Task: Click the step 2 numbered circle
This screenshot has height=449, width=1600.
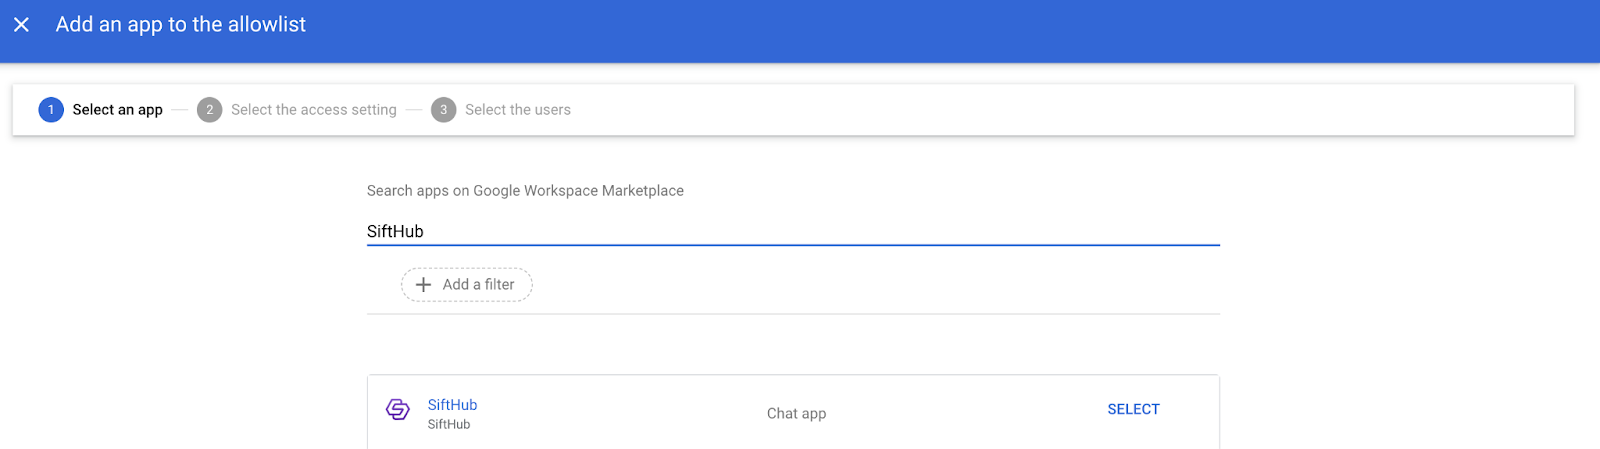Action: click(209, 110)
